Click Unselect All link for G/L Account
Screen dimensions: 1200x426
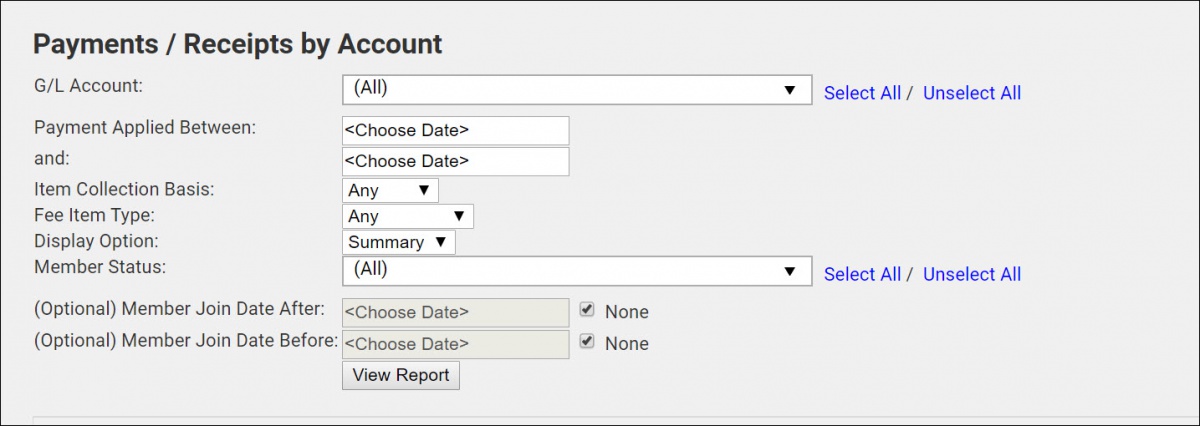tap(971, 93)
